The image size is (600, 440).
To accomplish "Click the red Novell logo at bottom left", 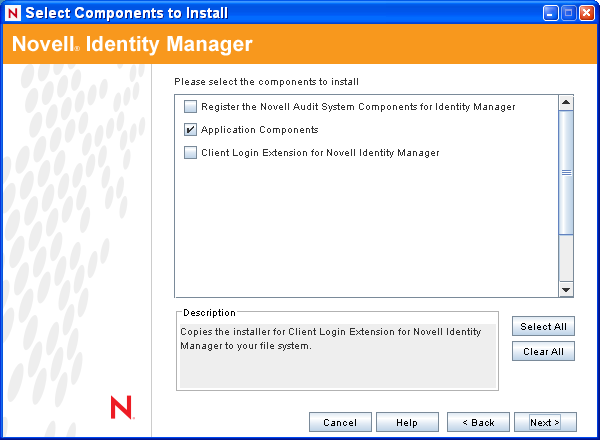I will click(x=121, y=407).
